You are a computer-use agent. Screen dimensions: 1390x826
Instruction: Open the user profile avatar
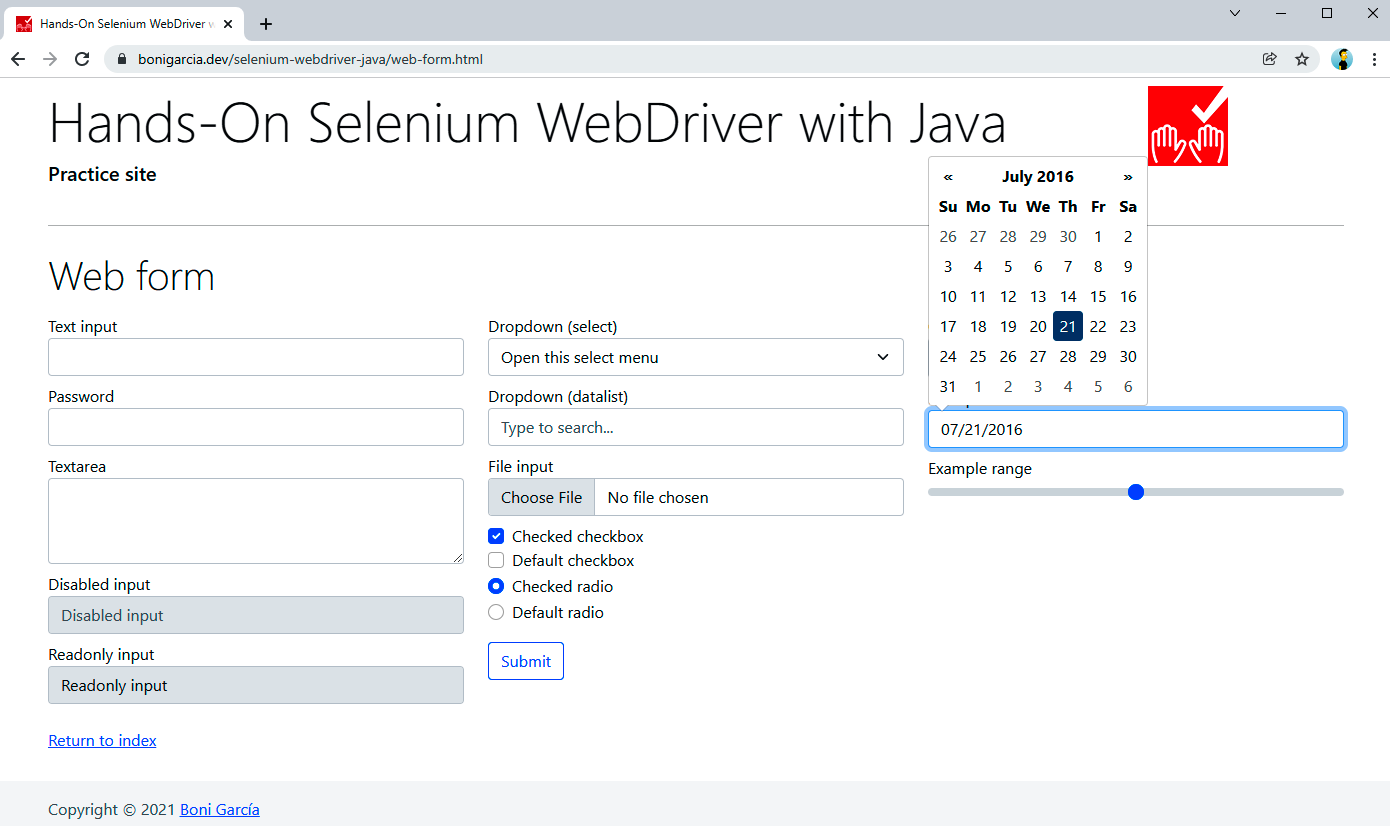pyautogui.click(x=1342, y=59)
